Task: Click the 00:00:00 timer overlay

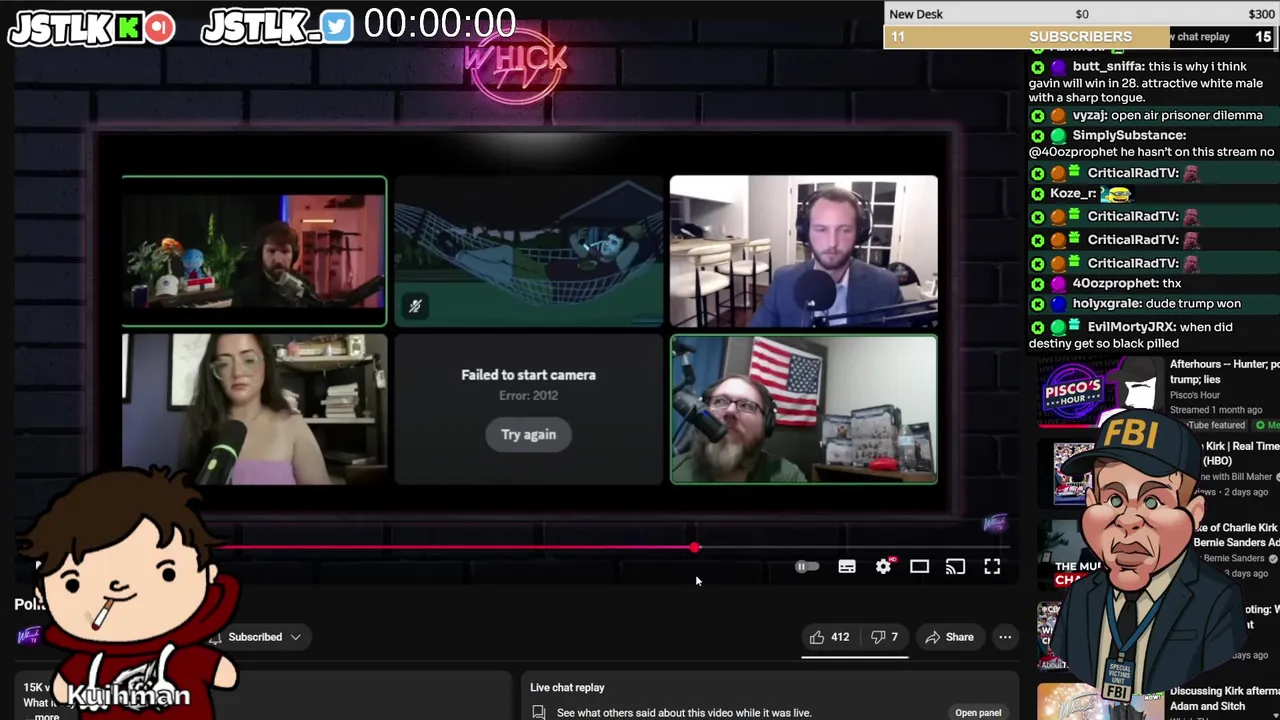Action: 440,24
